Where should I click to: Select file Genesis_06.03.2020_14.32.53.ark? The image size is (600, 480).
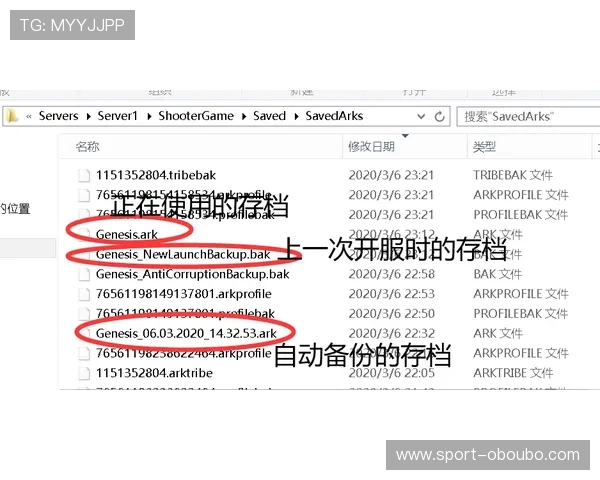pos(186,333)
